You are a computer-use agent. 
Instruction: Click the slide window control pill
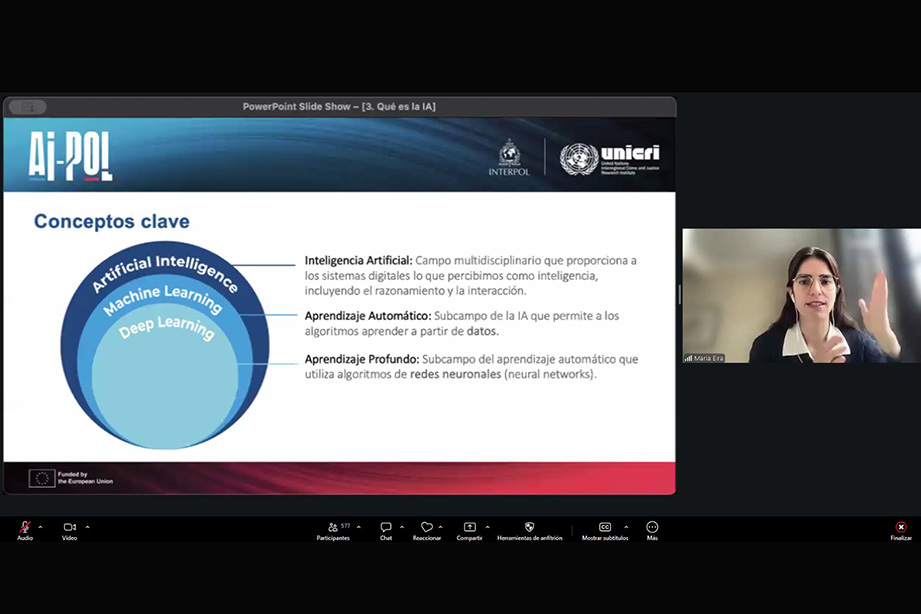click(27, 107)
